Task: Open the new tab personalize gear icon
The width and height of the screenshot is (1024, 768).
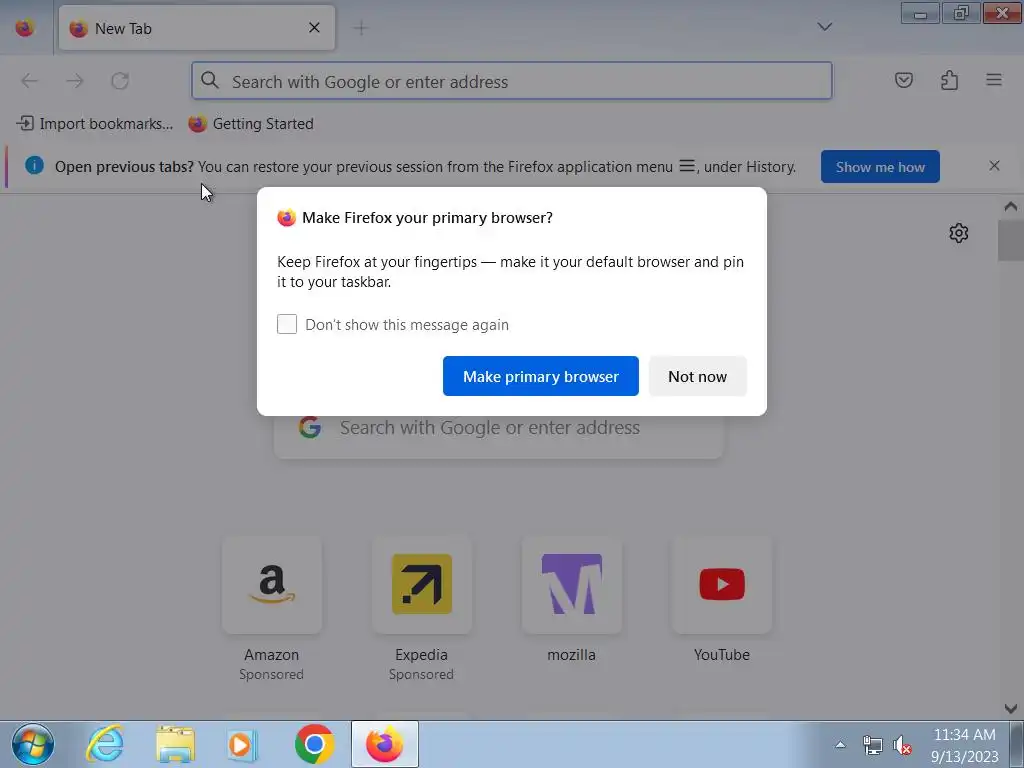Action: (958, 232)
